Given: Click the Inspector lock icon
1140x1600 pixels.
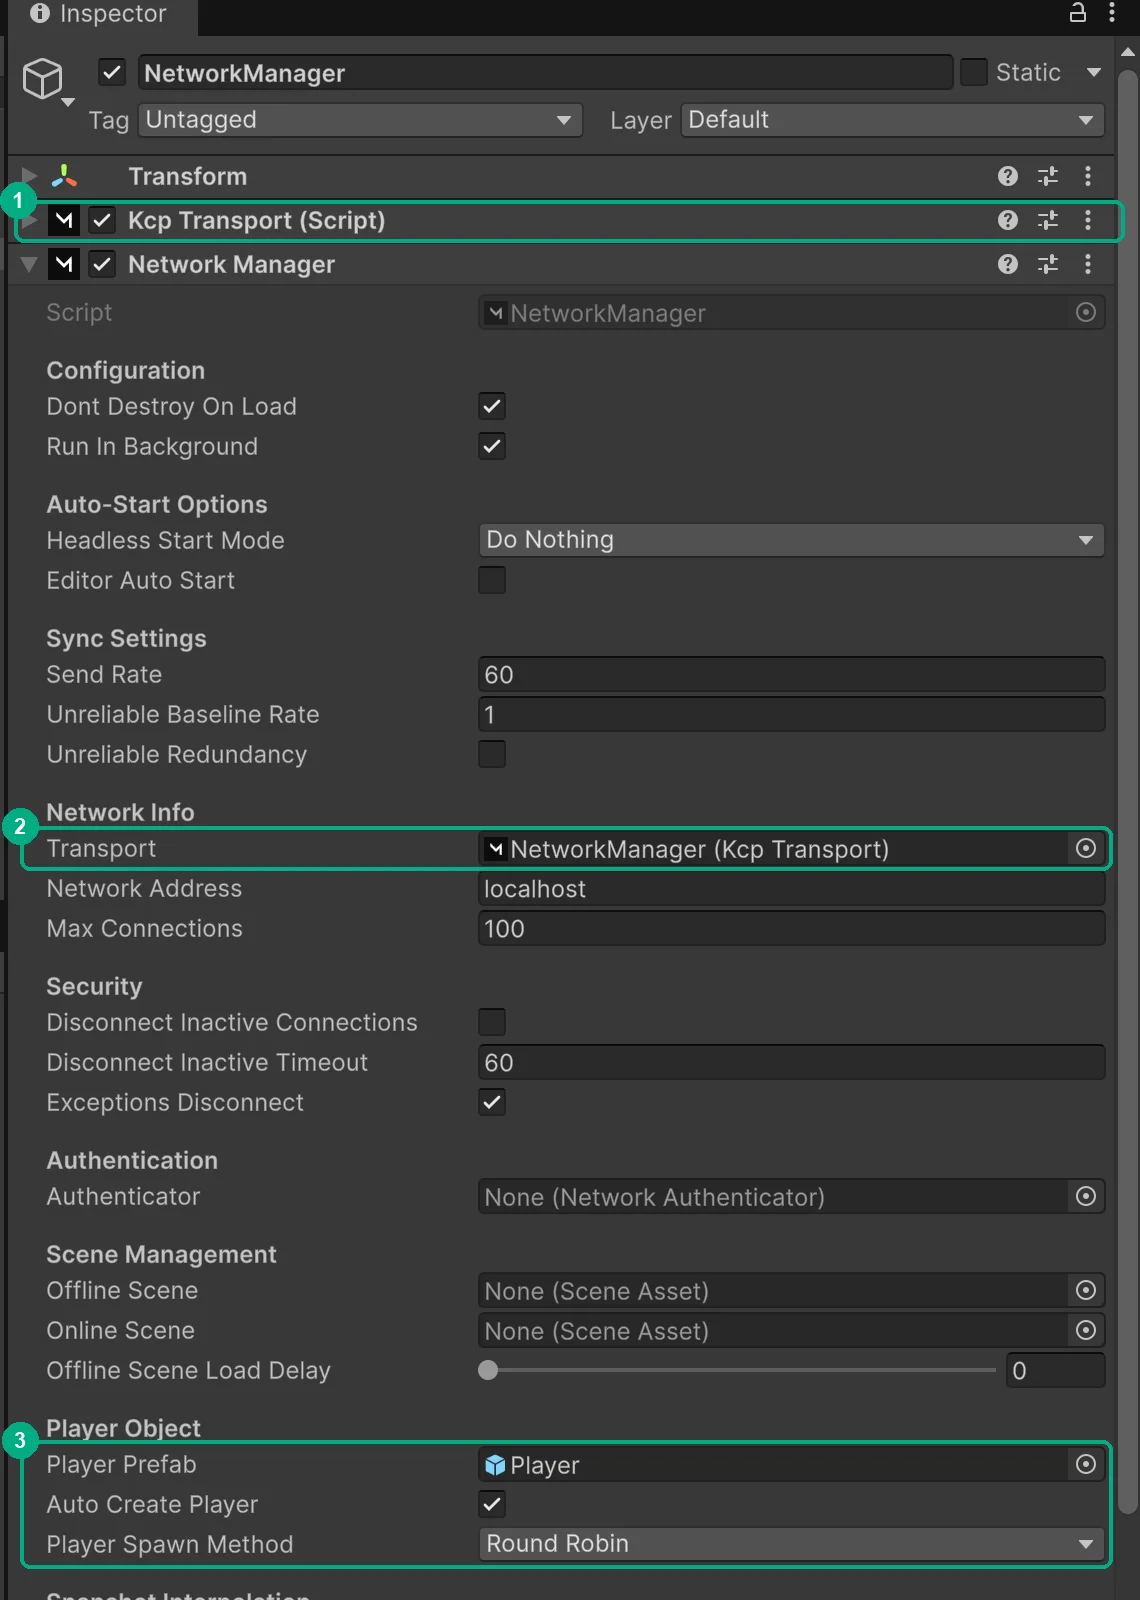Looking at the screenshot, I should pyautogui.click(x=1078, y=13).
